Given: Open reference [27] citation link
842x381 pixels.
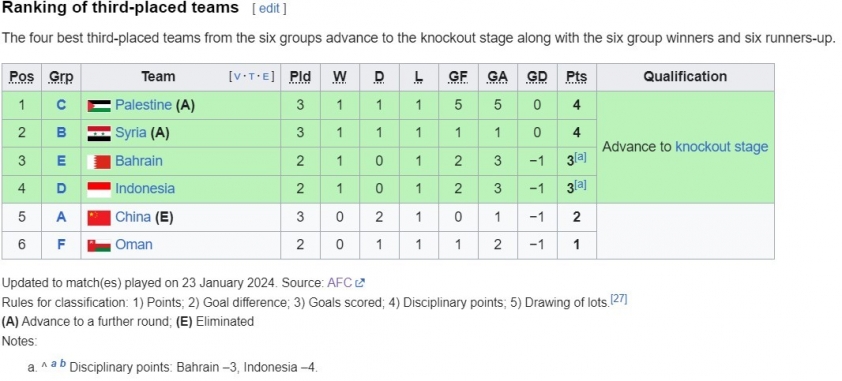Looking at the screenshot, I should 619,299.
